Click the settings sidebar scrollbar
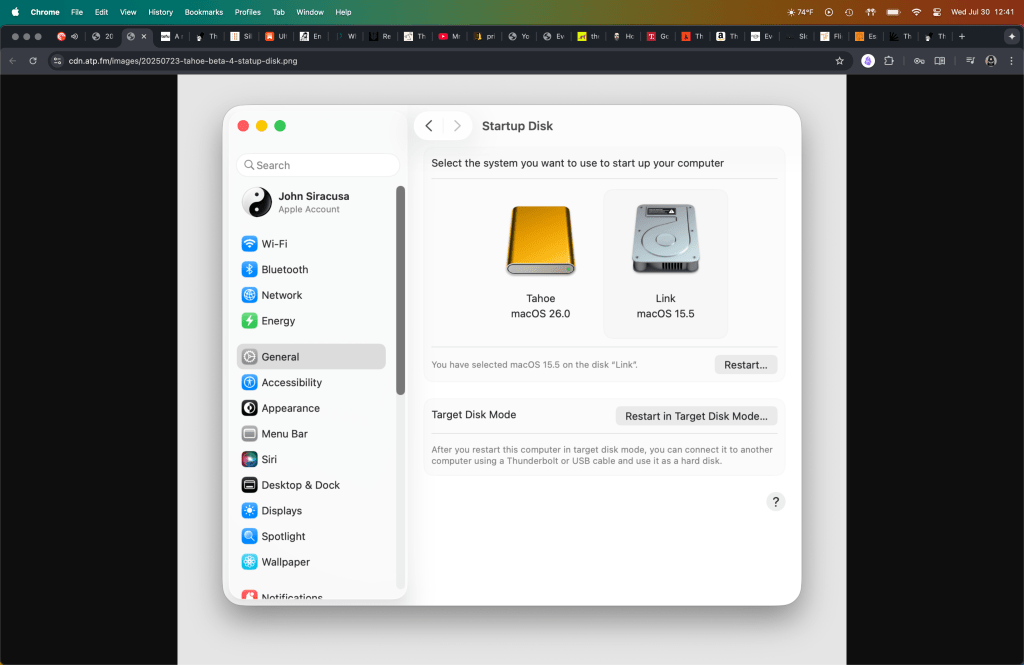This screenshot has height=665, width=1024. pos(401,290)
